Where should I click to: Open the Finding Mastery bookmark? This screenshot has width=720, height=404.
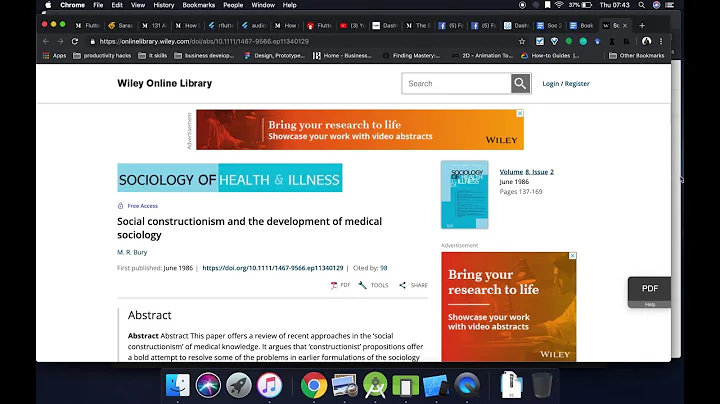[411, 56]
